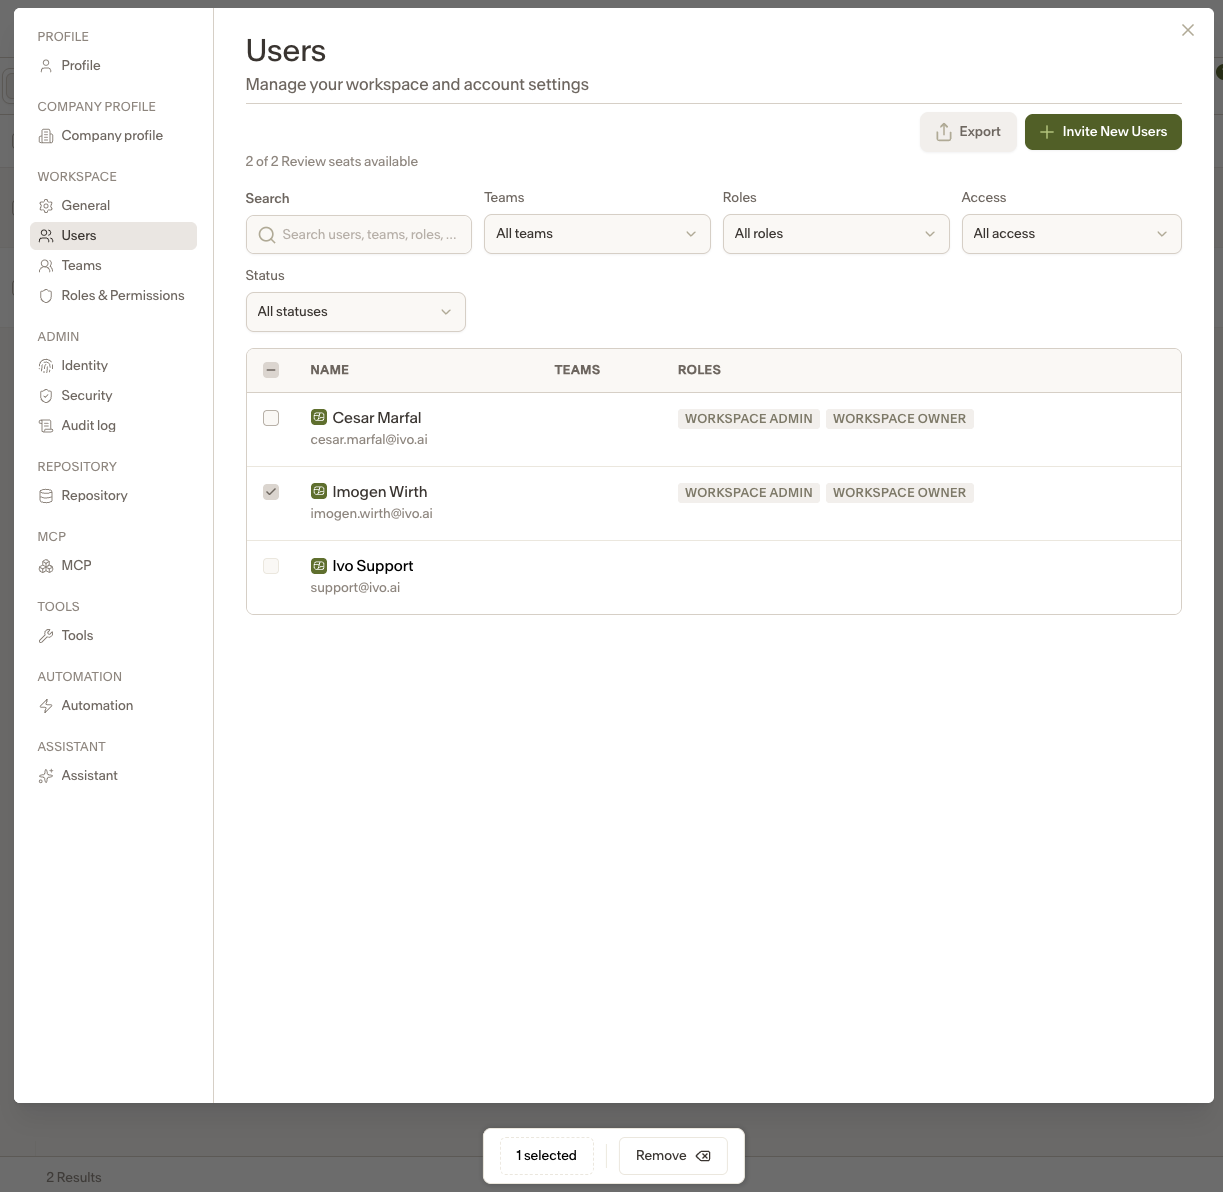
Task: Open Roles & Permissions page
Action: [x=114, y=296]
